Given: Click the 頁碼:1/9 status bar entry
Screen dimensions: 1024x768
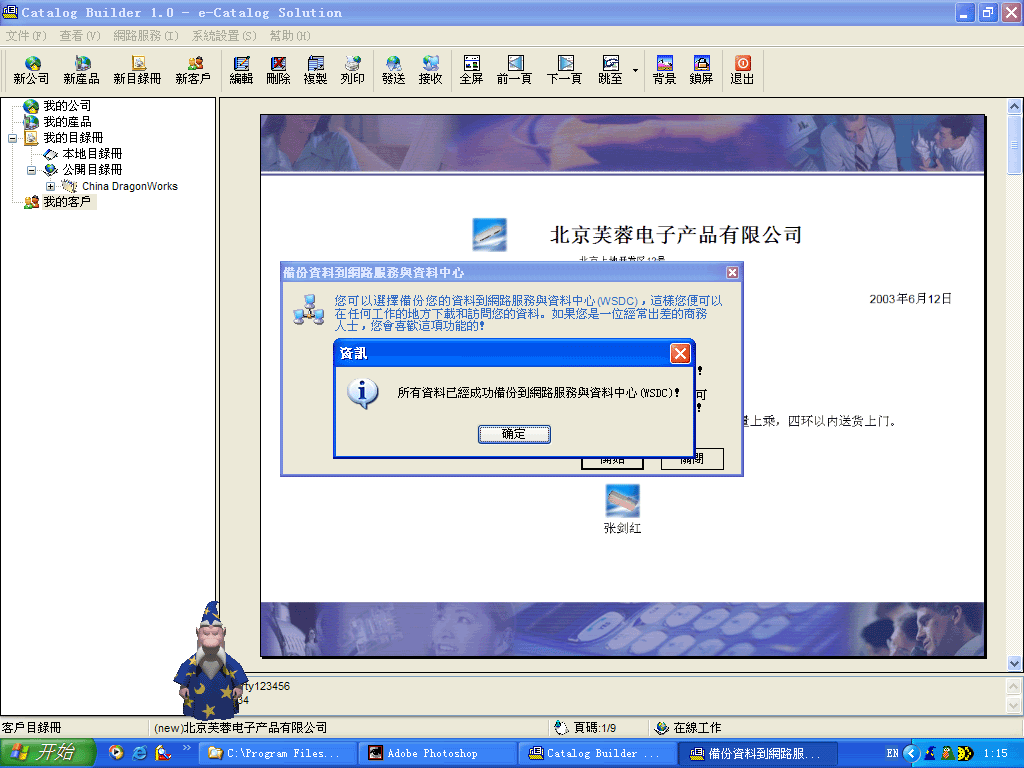Looking at the screenshot, I should pyautogui.click(x=585, y=728).
